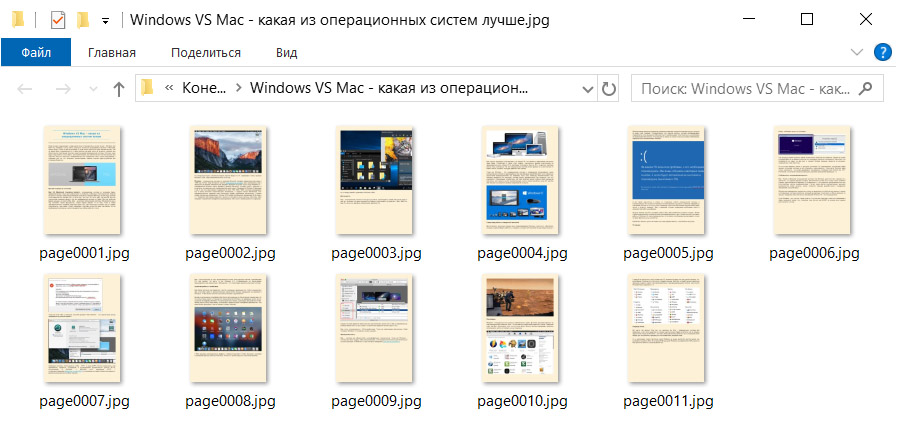The height and width of the screenshot is (441, 897).
Task: Select the page0010.jpg thumbnail
Action: tap(520, 328)
